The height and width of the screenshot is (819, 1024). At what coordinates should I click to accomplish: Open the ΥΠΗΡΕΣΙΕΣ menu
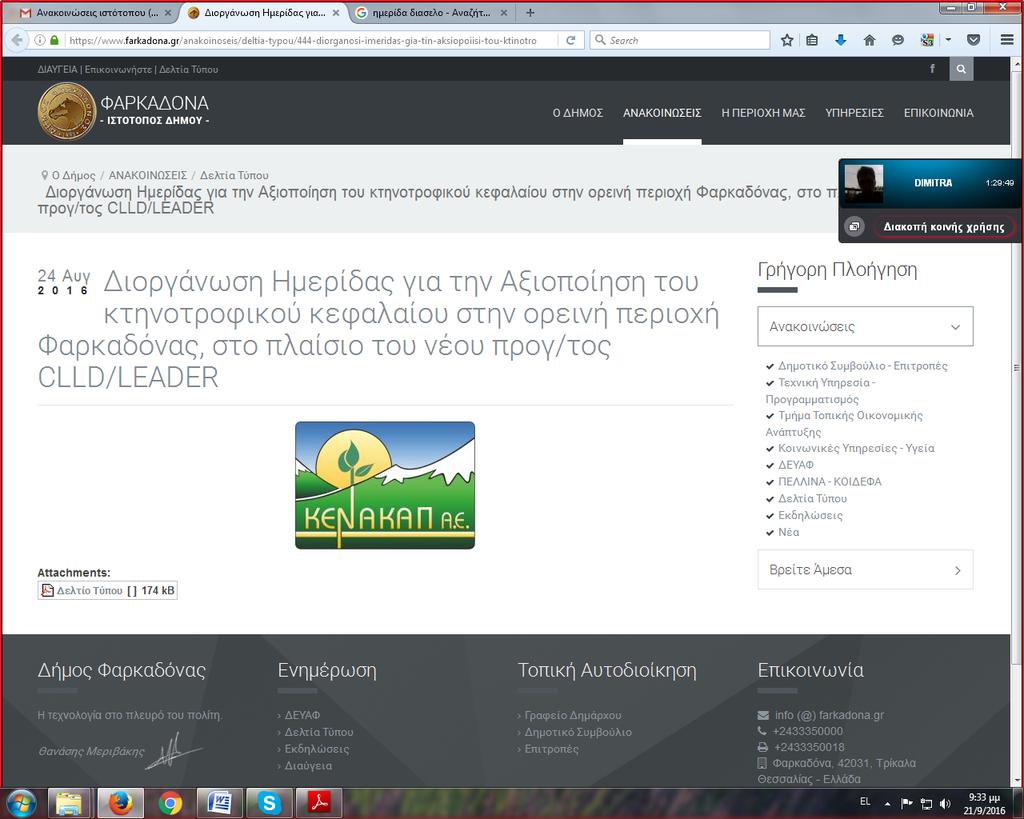[x=854, y=113]
